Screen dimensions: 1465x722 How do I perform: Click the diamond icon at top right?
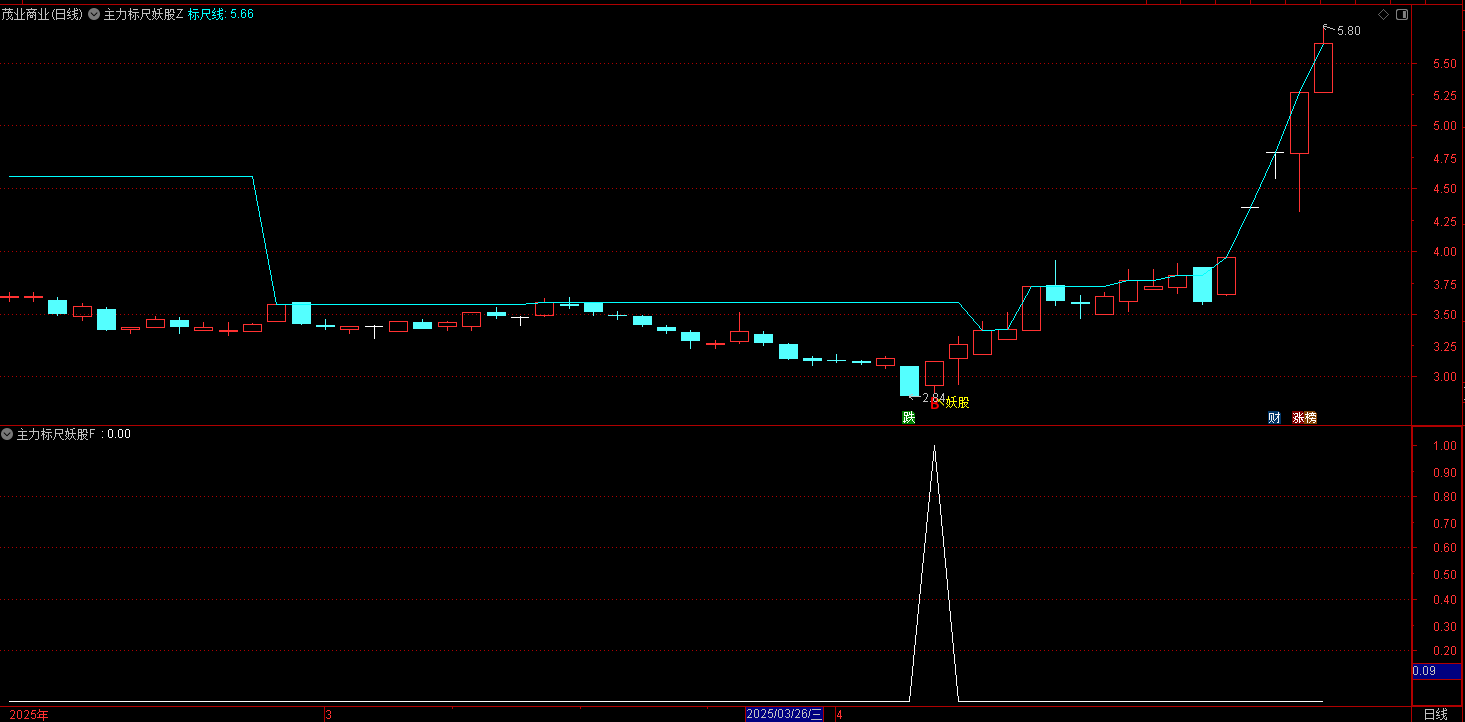tap(1383, 15)
